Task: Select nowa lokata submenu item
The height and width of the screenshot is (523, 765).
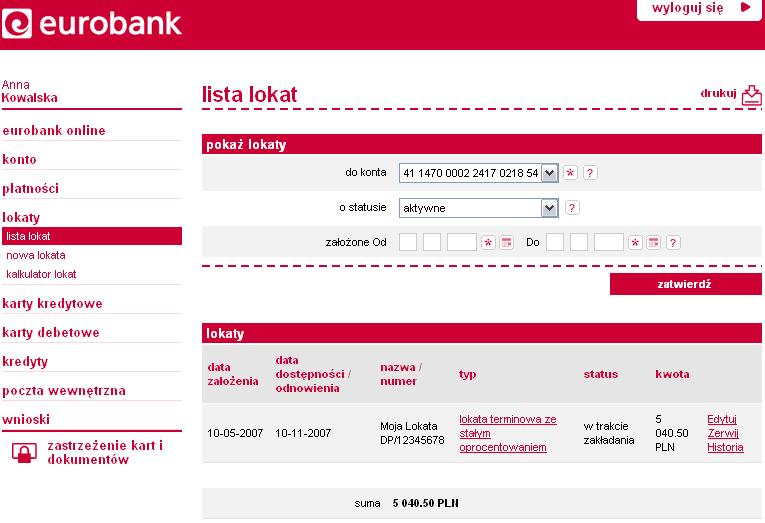Action: point(36,255)
